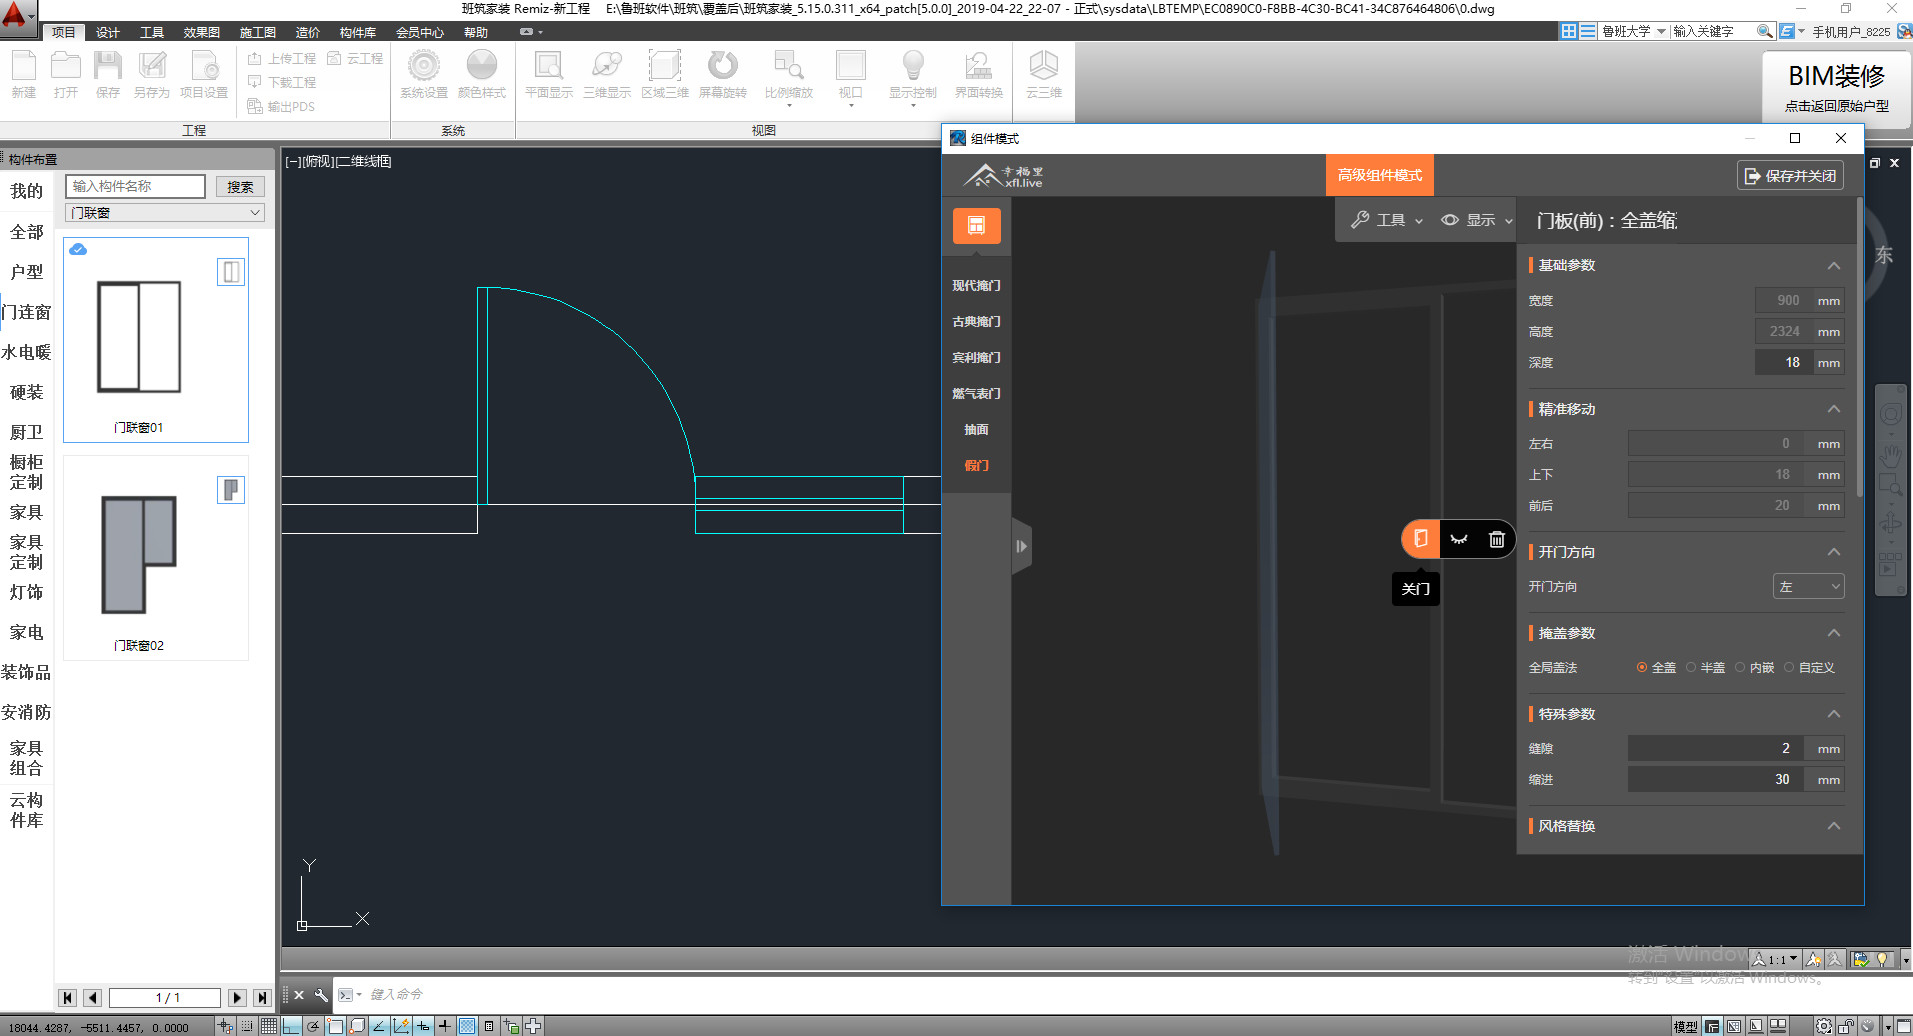Screen dimensions: 1913x1036
Task: Toggle the snap mode button in status bar
Action: coord(247,1026)
